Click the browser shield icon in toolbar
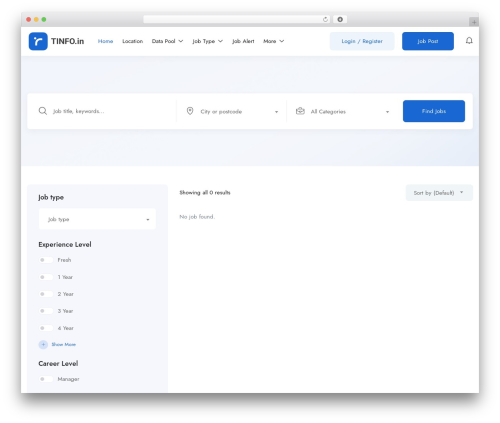Screen dimensions: 500x423 [340, 19]
